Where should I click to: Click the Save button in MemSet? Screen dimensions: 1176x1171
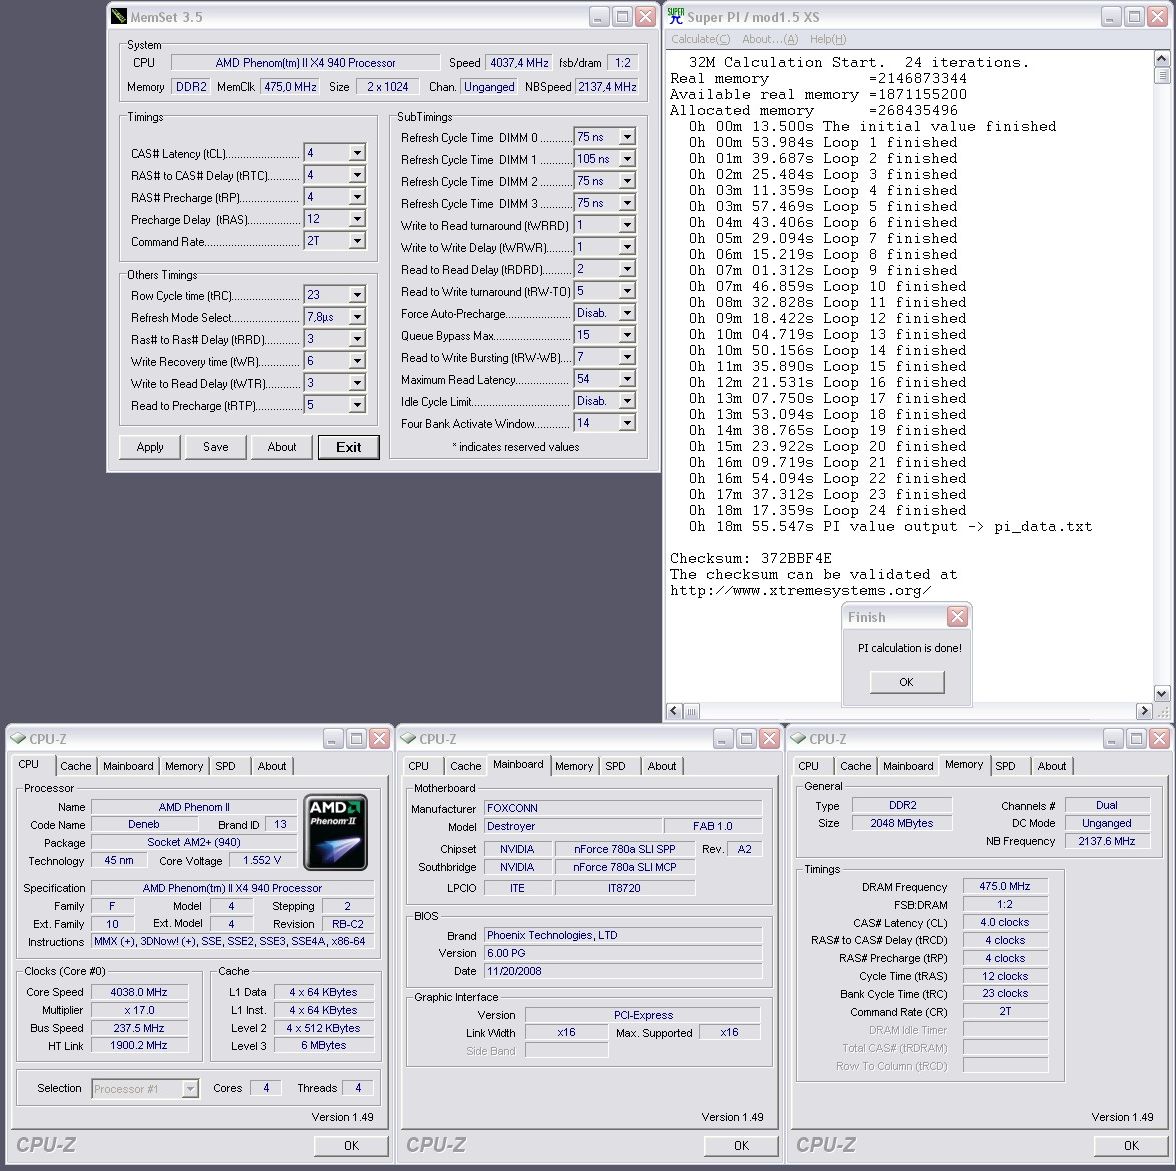216,447
